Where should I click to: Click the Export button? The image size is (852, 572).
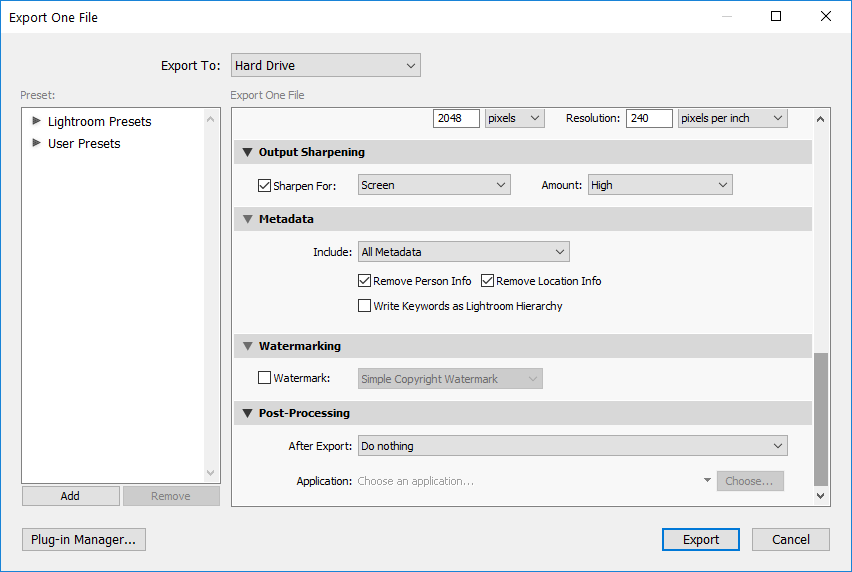(x=700, y=539)
